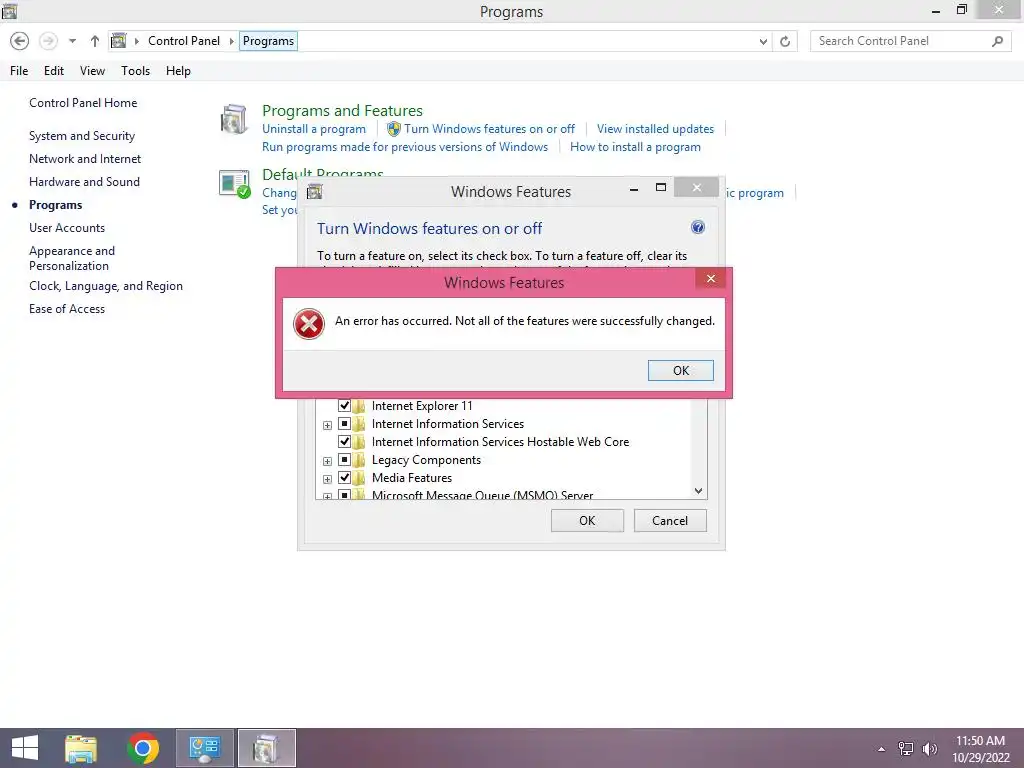
Task: Click the red error icon
Action: (x=309, y=324)
